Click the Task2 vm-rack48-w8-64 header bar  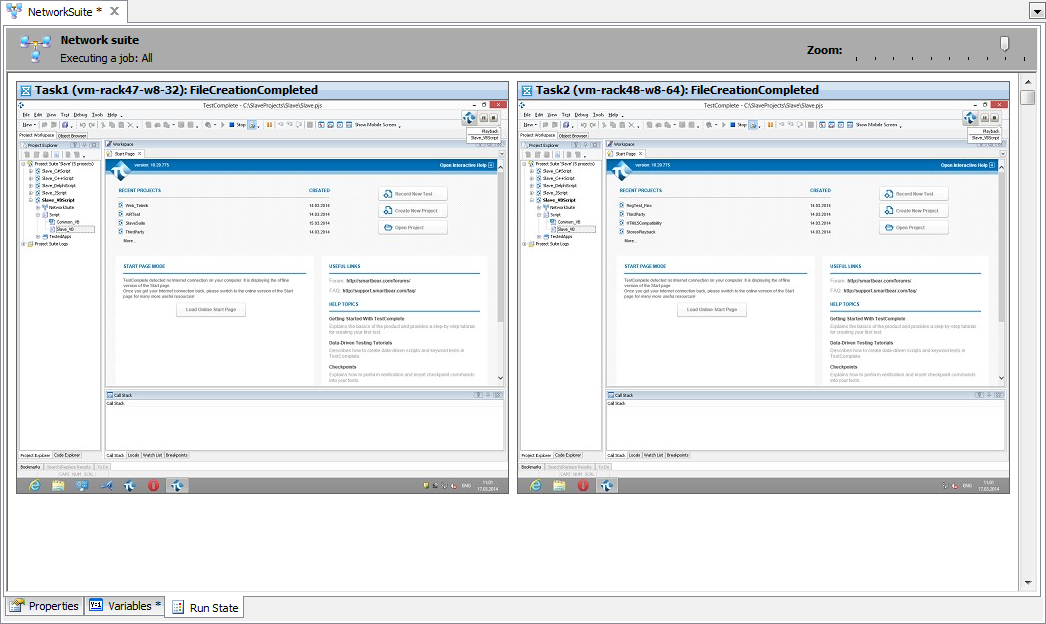tap(763, 90)
